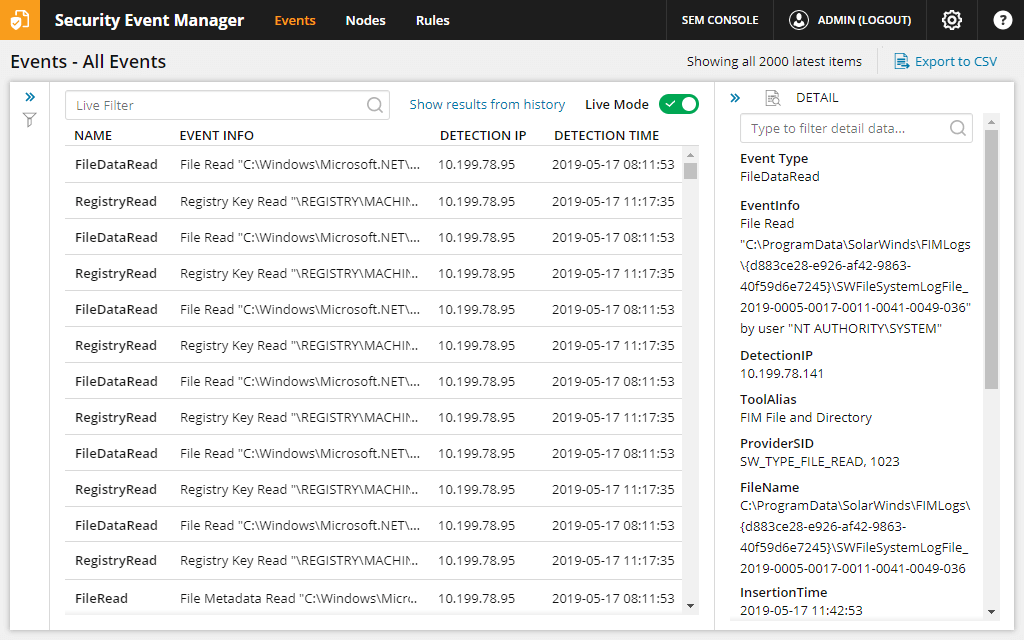Image resolution: width=1024 pixels, height=640 pixels.
Task: Click the admin user avatar icon
Action: tap(797, 20)
